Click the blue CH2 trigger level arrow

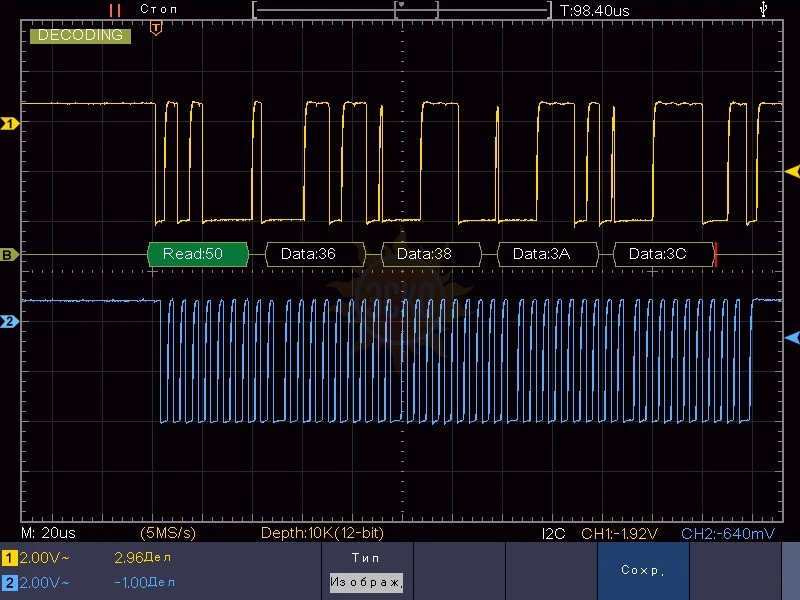tap(792, 338)
